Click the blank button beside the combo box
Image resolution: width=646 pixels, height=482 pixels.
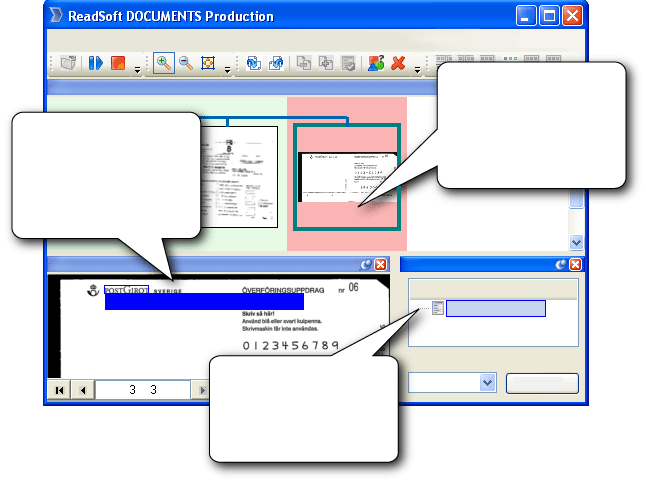coord(542,382)
